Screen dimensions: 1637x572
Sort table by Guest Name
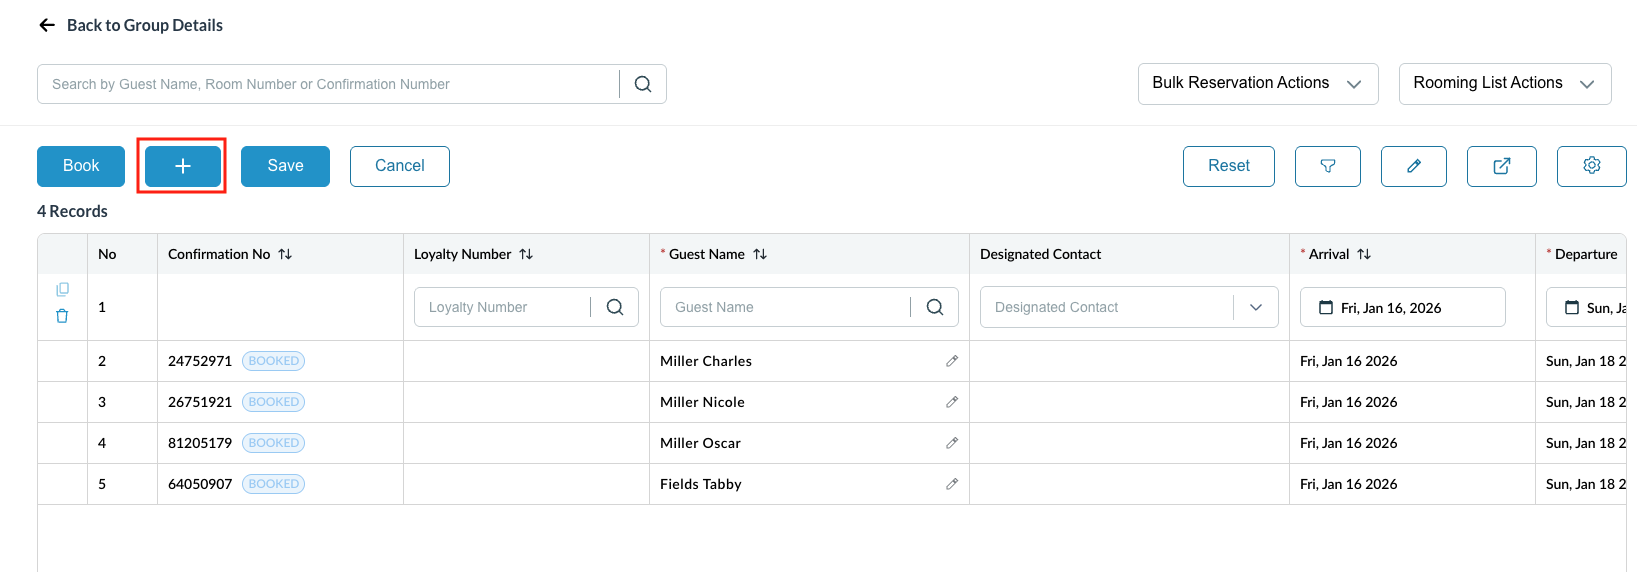click(x=760, y=254)
